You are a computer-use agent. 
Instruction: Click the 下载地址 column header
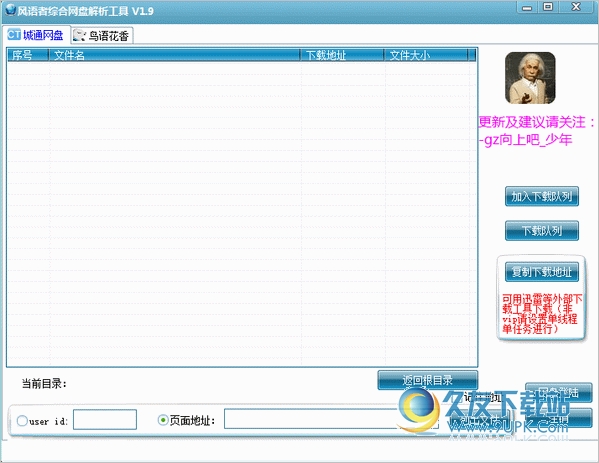click(342, 55)
